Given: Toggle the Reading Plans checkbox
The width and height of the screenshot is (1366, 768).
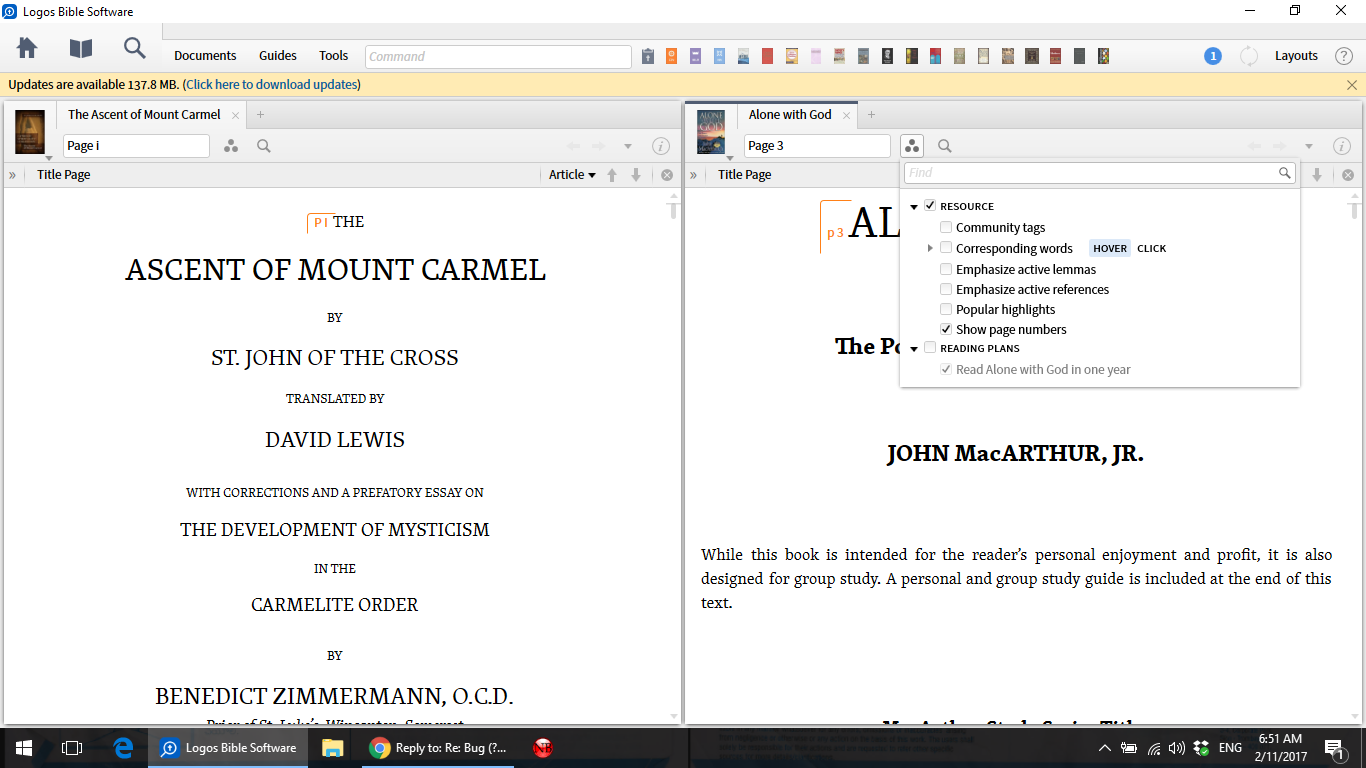Looking at the screenshot, I should click(930, 348).
